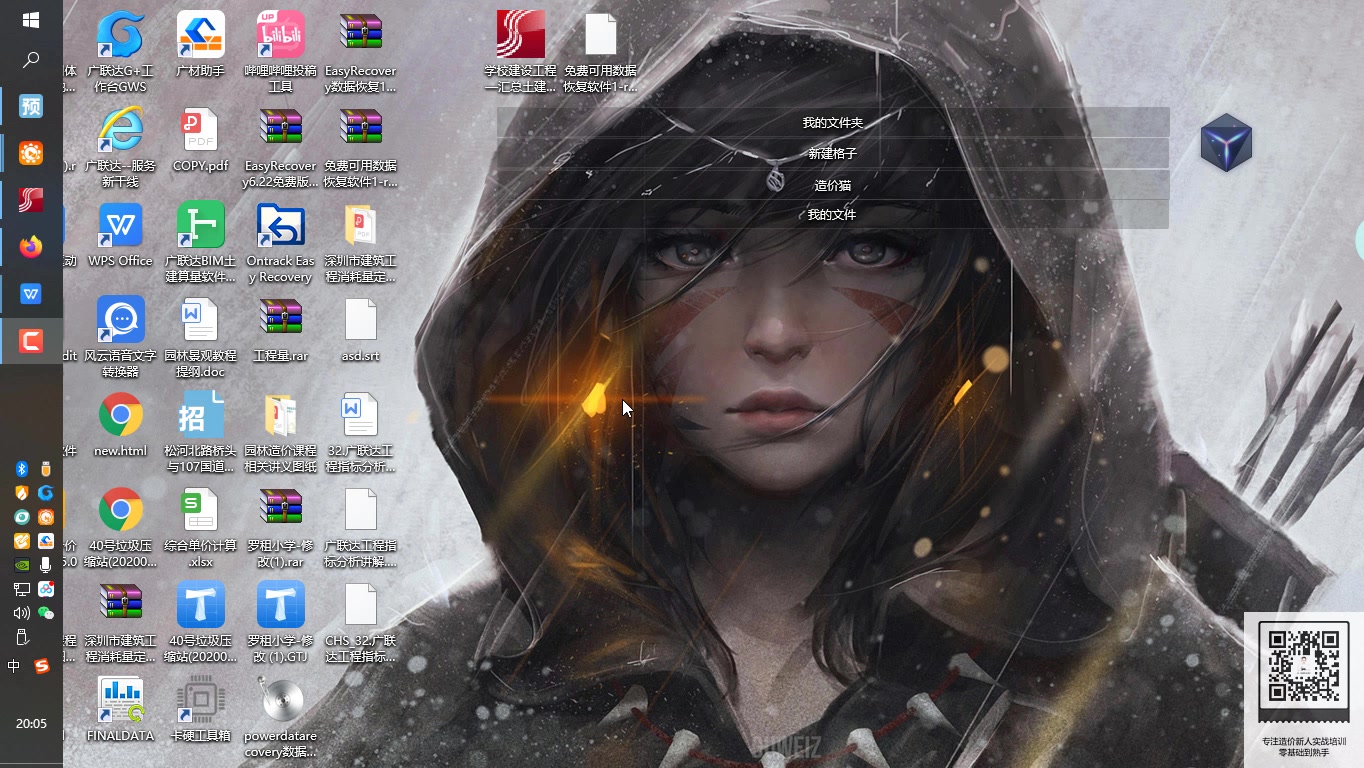Open taskbar search magnifier
The height and width of the screenshot is (768, 1364).
(x=31, y=60)
